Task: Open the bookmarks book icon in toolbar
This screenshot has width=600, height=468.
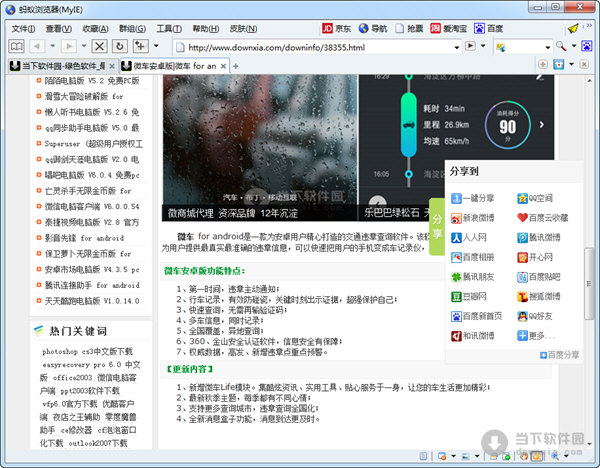Action: tap(16, 46)
